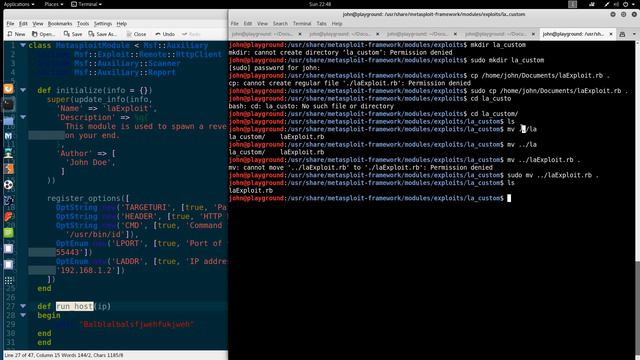Click the New document icon in editor toolbar
The image size is (640, 360).
tap(10, 34)
